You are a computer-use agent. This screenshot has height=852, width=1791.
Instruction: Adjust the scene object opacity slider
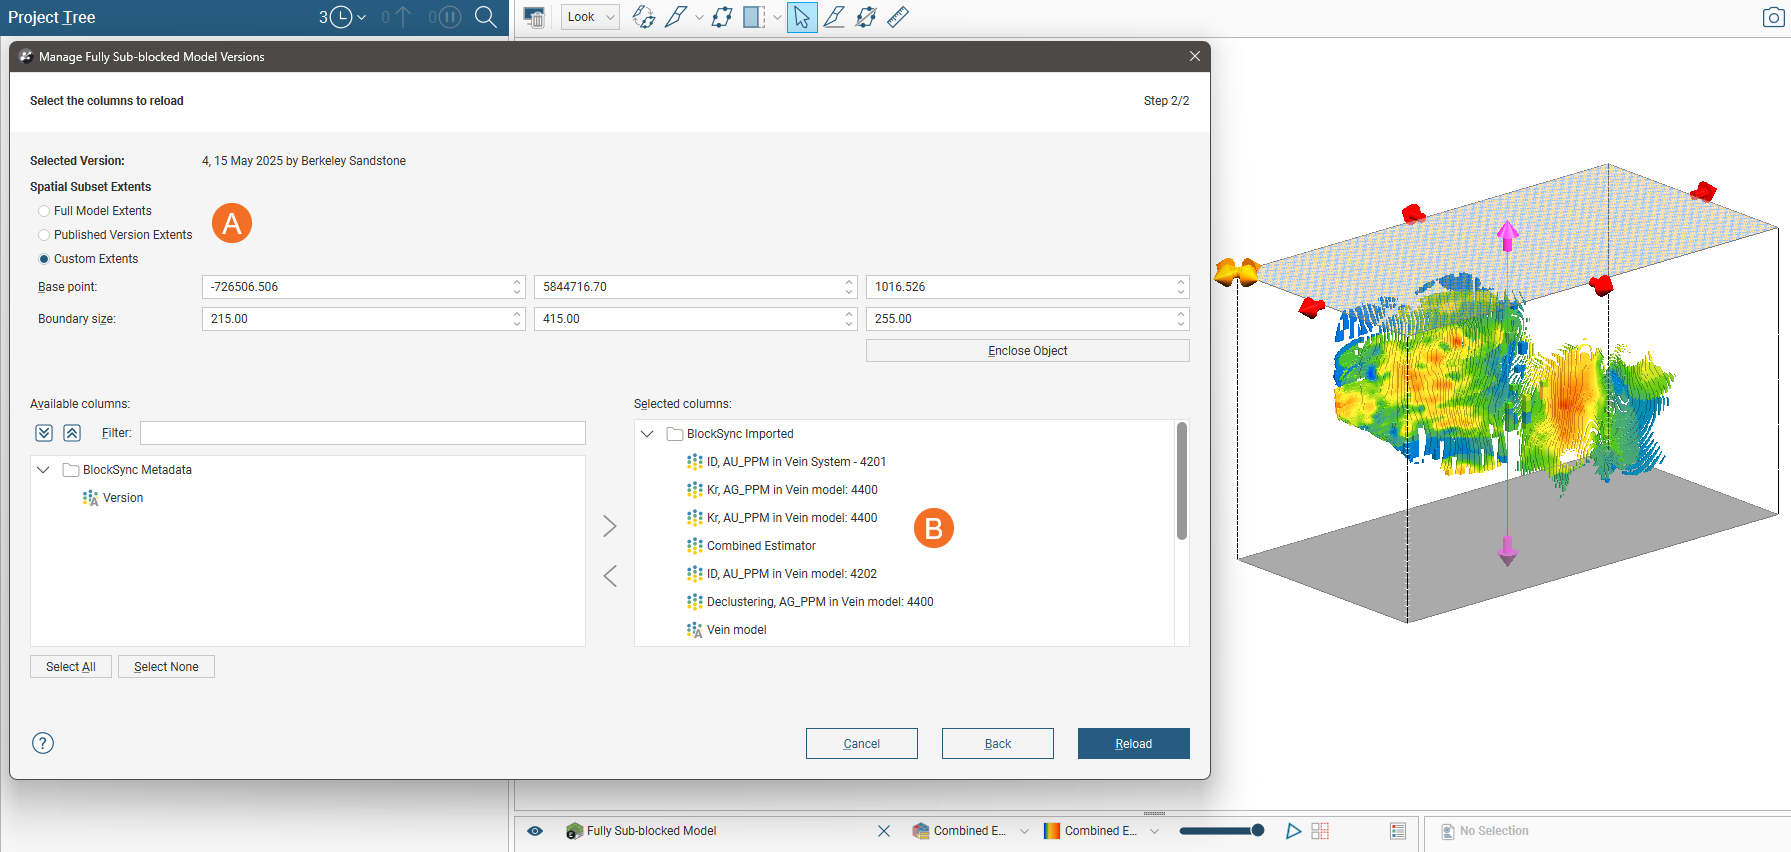[1221, 831]
